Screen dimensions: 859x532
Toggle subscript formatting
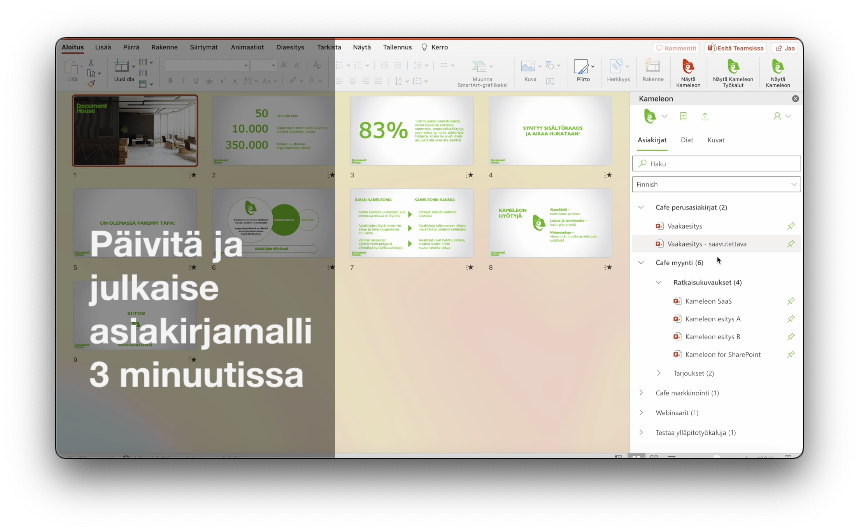pyautogui.click(x=235, y=81)
